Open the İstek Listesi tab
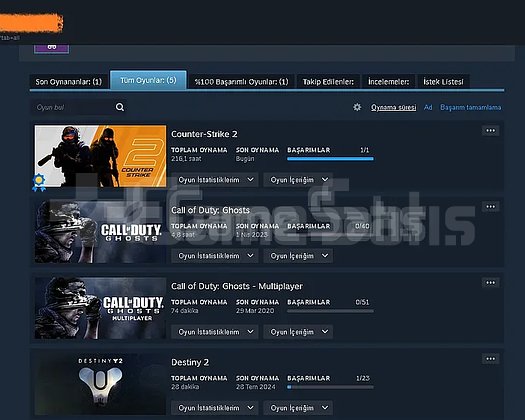 click(443, 82)
